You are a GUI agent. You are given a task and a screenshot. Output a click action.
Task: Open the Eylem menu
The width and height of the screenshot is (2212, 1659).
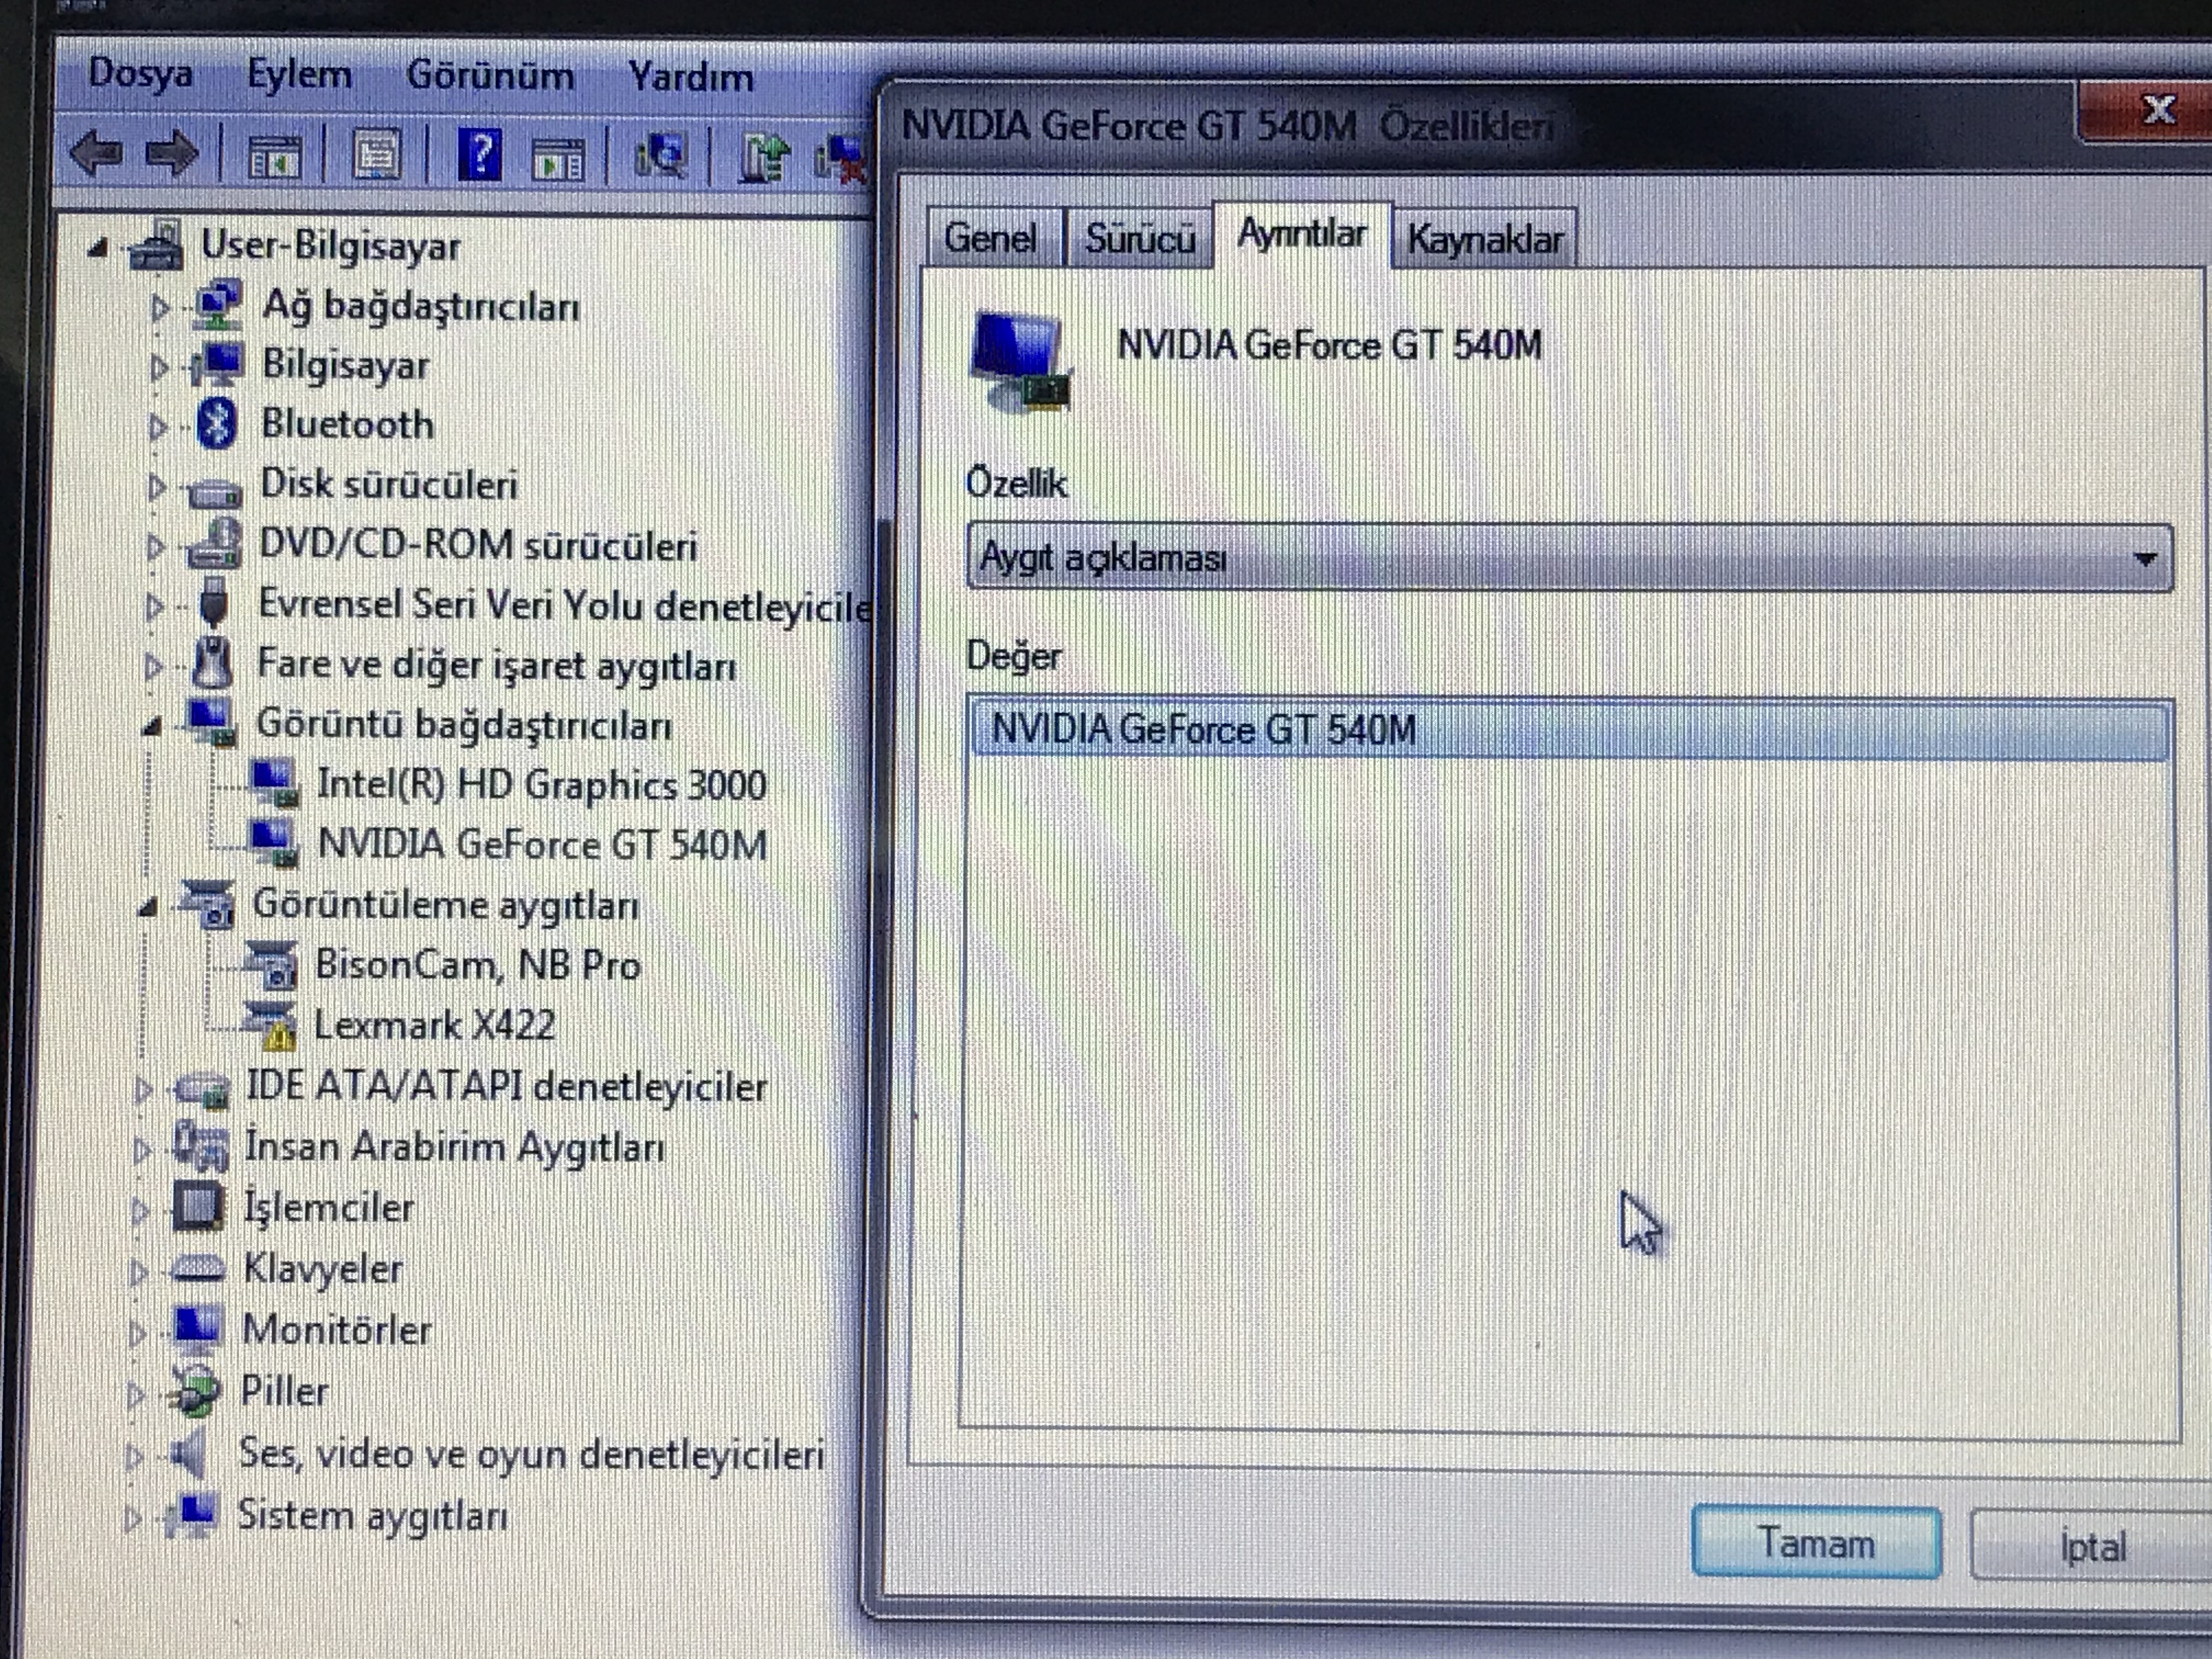299,75
